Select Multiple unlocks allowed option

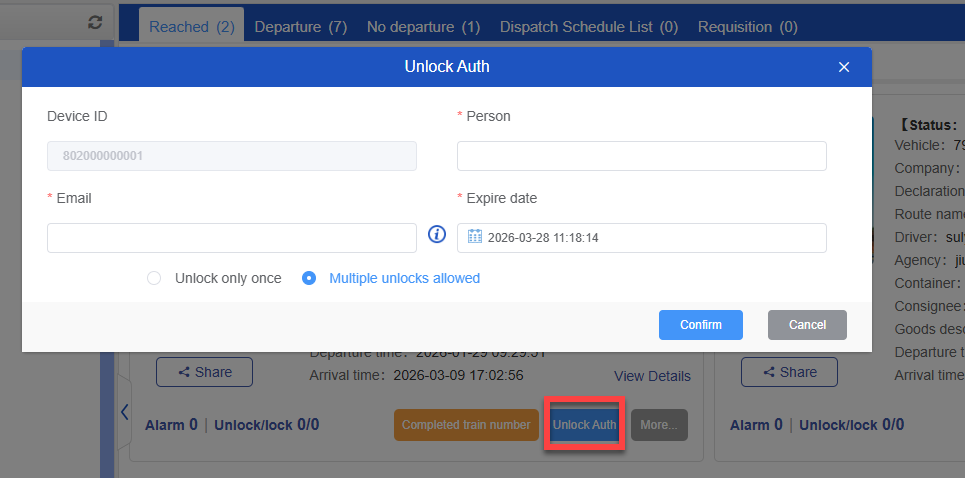point(309,278)
